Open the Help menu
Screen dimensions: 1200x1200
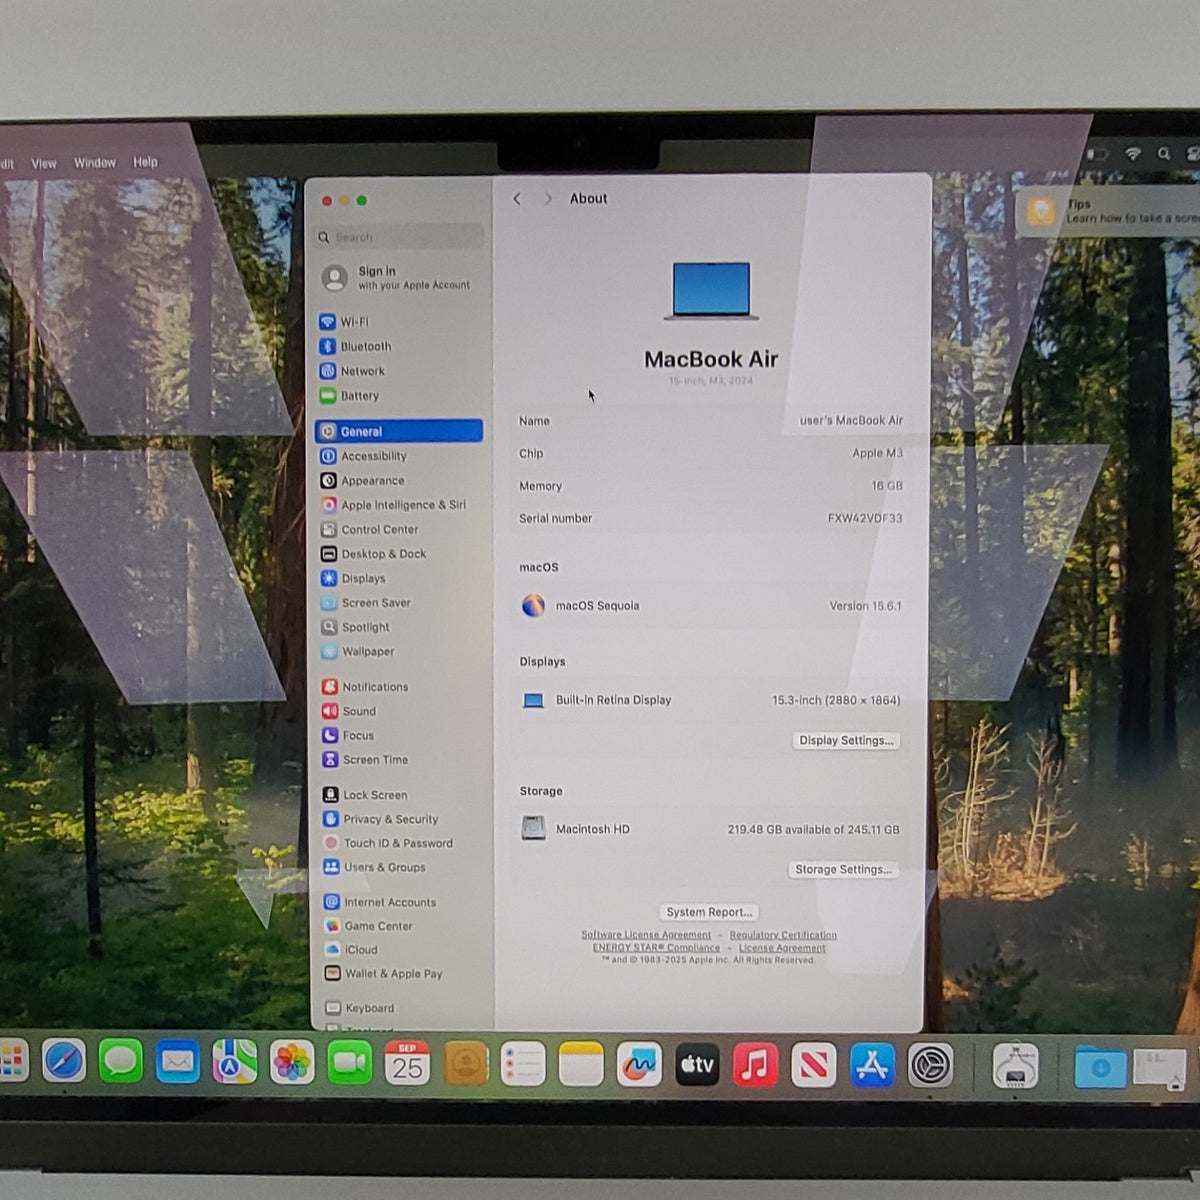pos(145,162)
